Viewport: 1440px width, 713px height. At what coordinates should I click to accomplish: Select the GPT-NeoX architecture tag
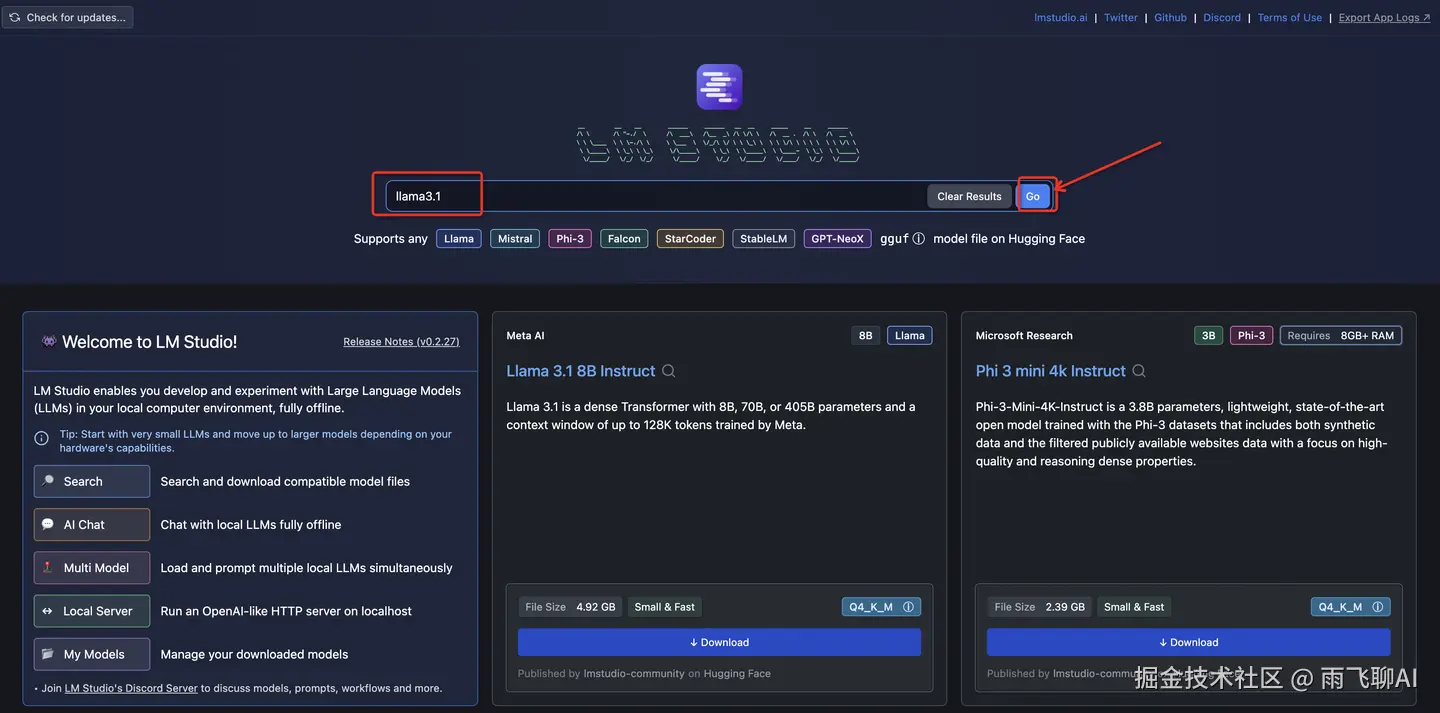pos(837,239)
